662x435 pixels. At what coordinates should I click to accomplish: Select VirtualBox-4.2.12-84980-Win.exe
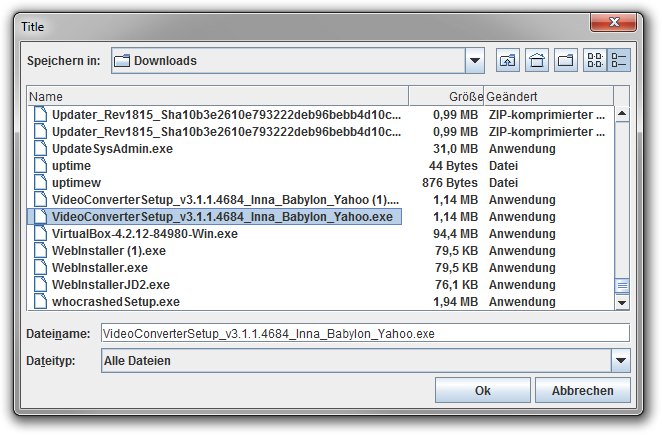[144, 234]
